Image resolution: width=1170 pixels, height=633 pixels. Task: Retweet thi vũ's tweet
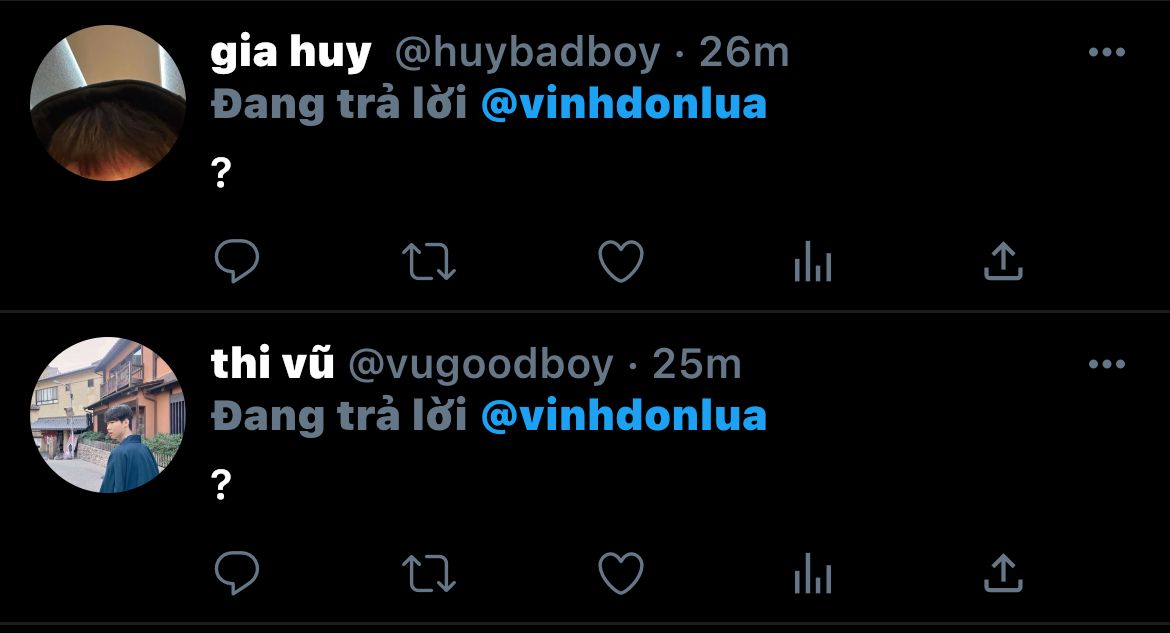coord(428,574)
